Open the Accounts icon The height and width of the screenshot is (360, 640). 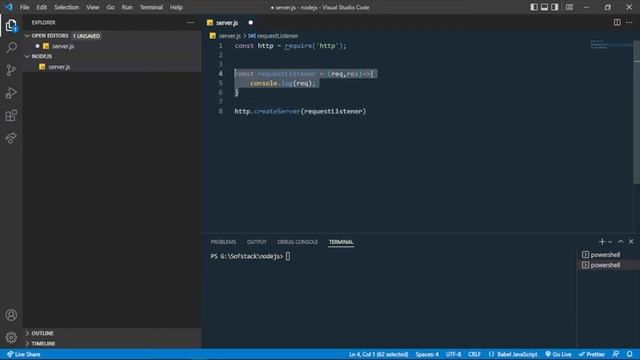pos(11,315)
